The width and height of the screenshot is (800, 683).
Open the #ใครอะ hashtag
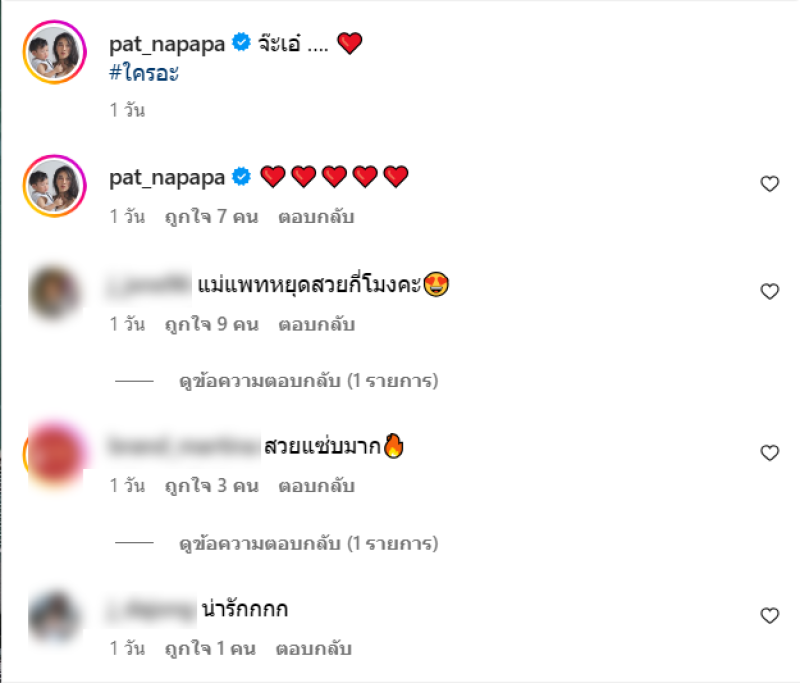click(x=144, y=73)
